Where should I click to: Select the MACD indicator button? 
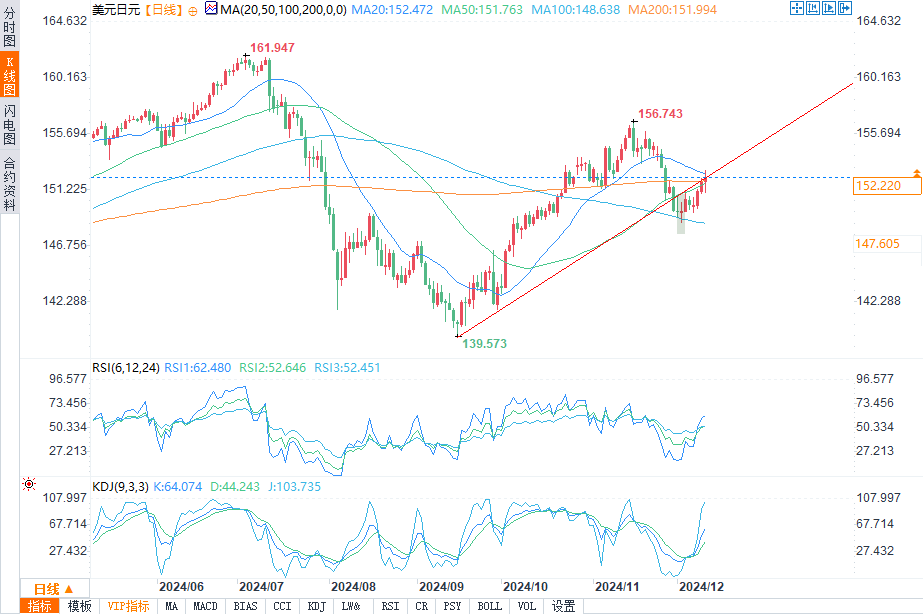click(x=205, y=606)
